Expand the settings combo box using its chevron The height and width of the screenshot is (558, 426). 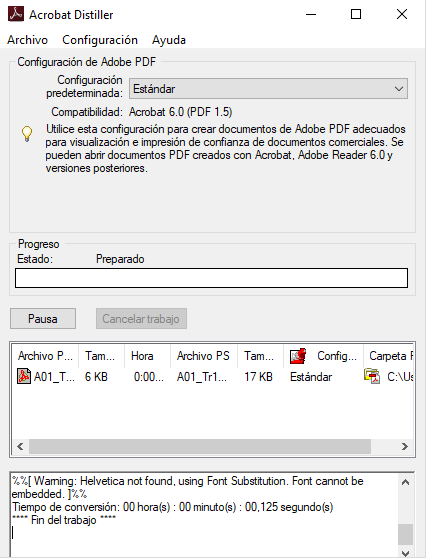399,89
